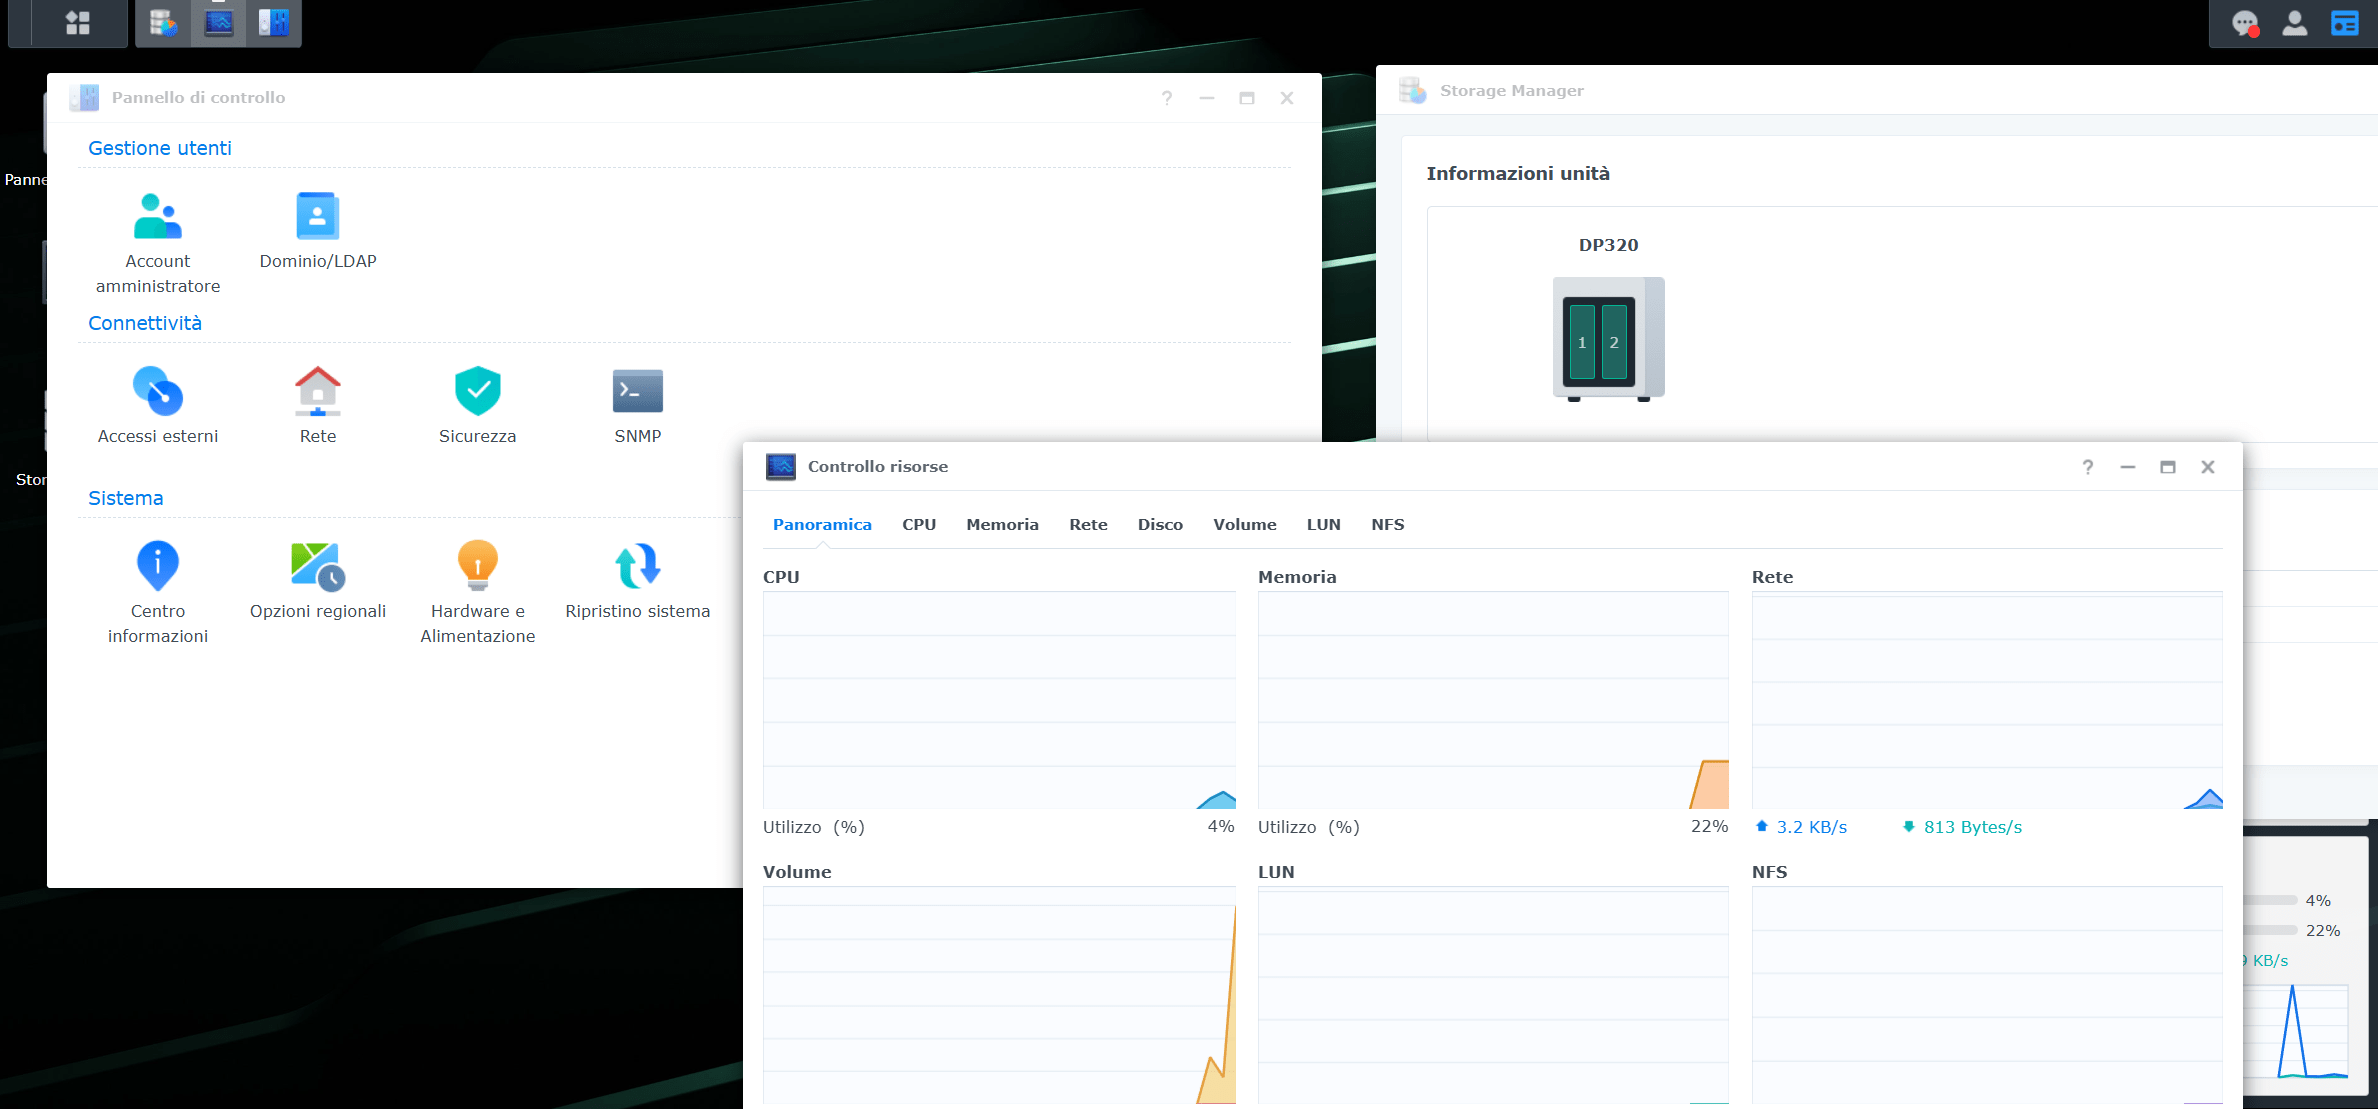Click the notifications chat bubble icon
The height and width of the screenshot is (1109, 2378).
point(2245,23)
